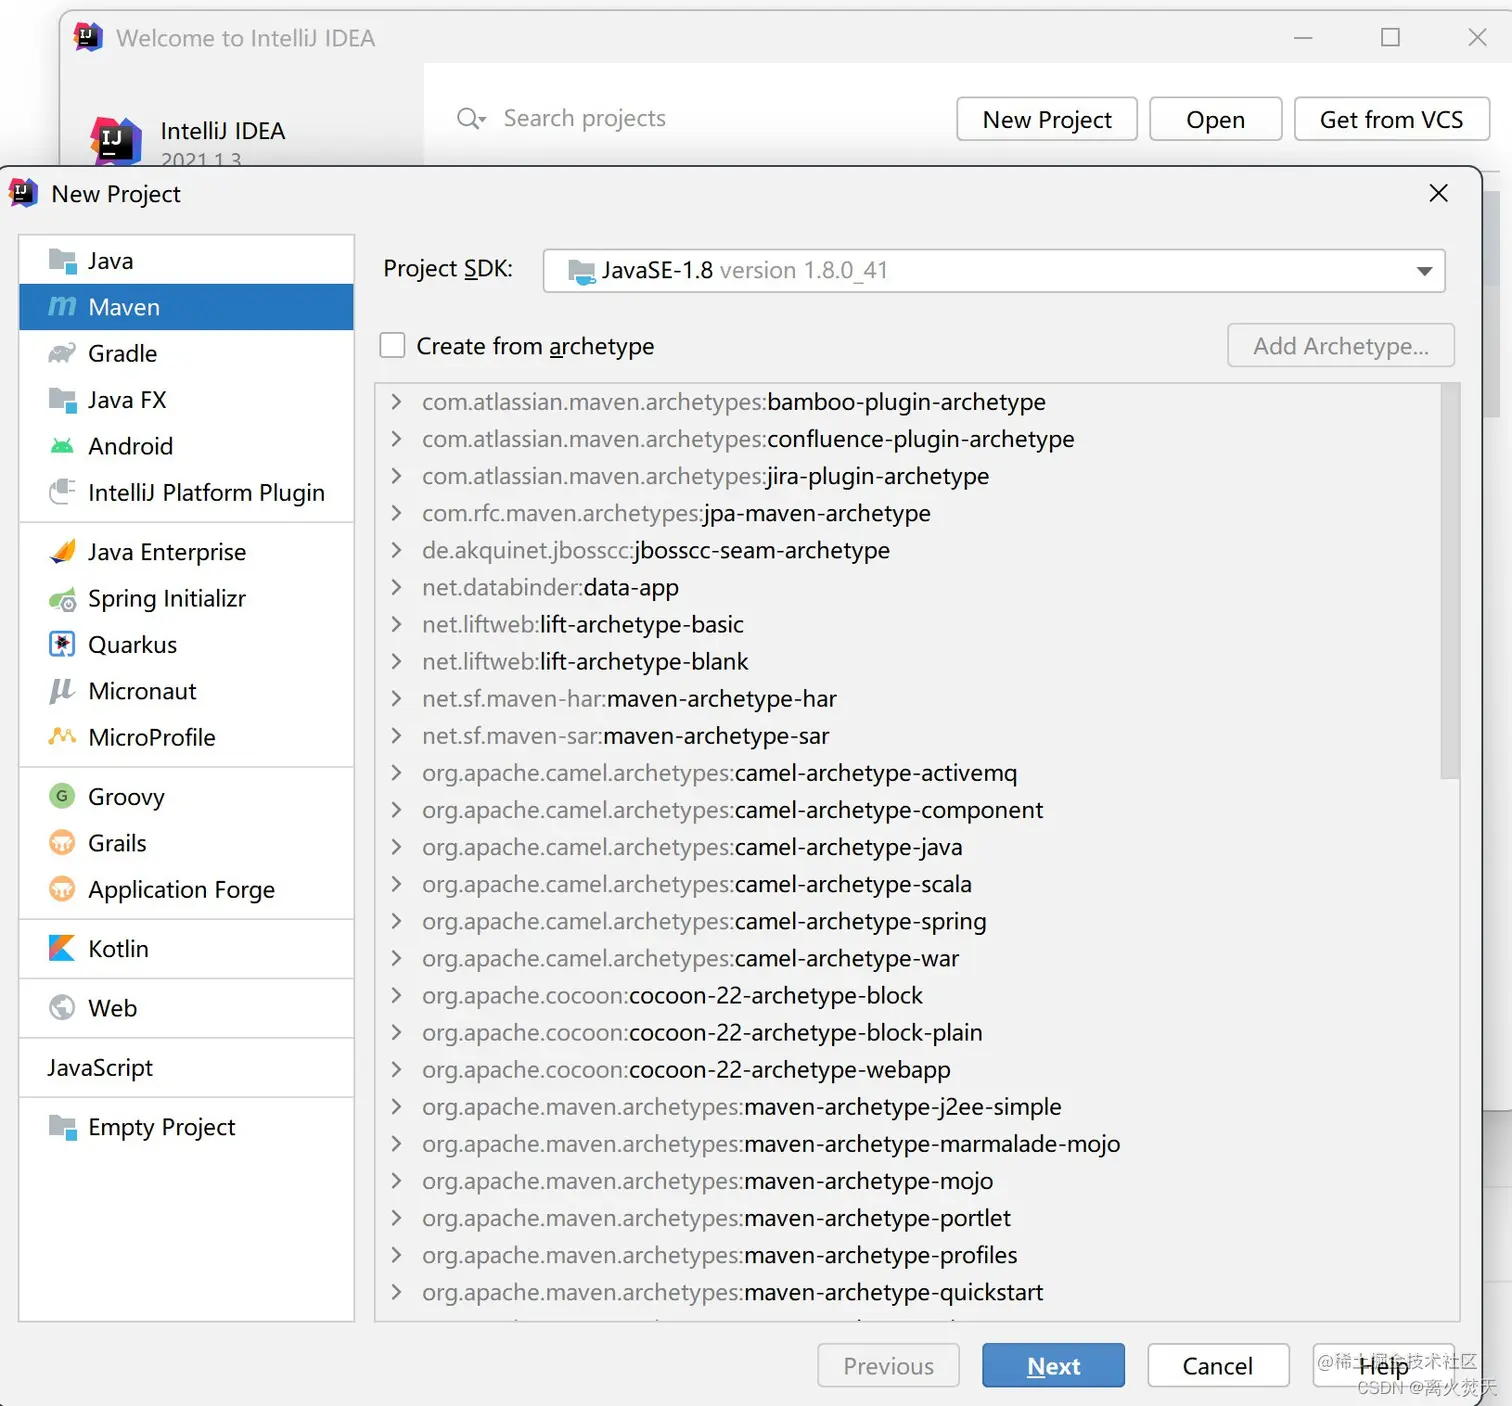Click the Gradle elephant icon
Screen dimensions: 1512x1406
pos(62,353)
